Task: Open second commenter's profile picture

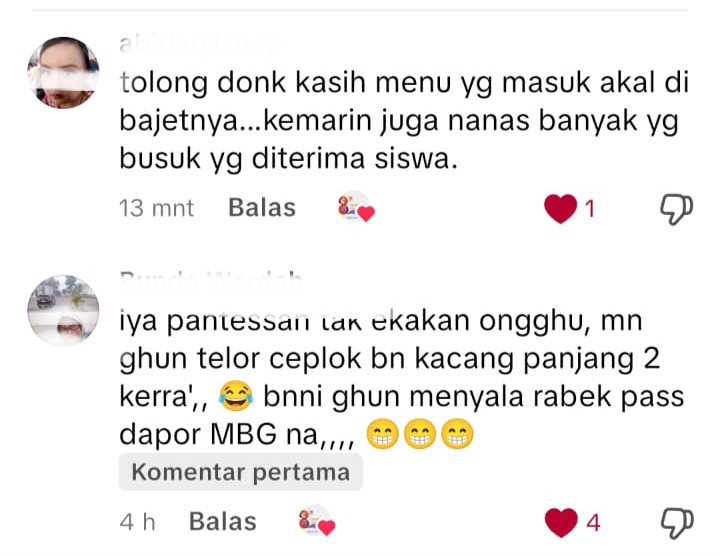Action: pos(63,310)
